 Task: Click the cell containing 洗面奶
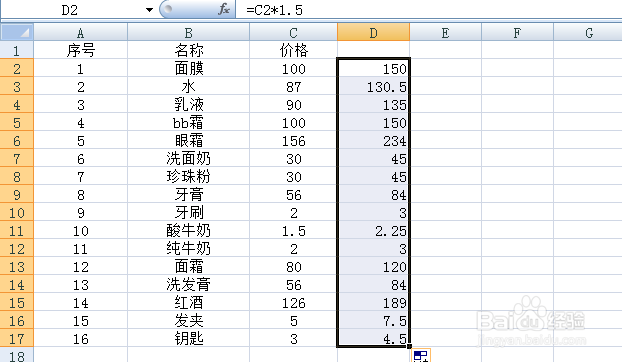(x=188, y=159)
